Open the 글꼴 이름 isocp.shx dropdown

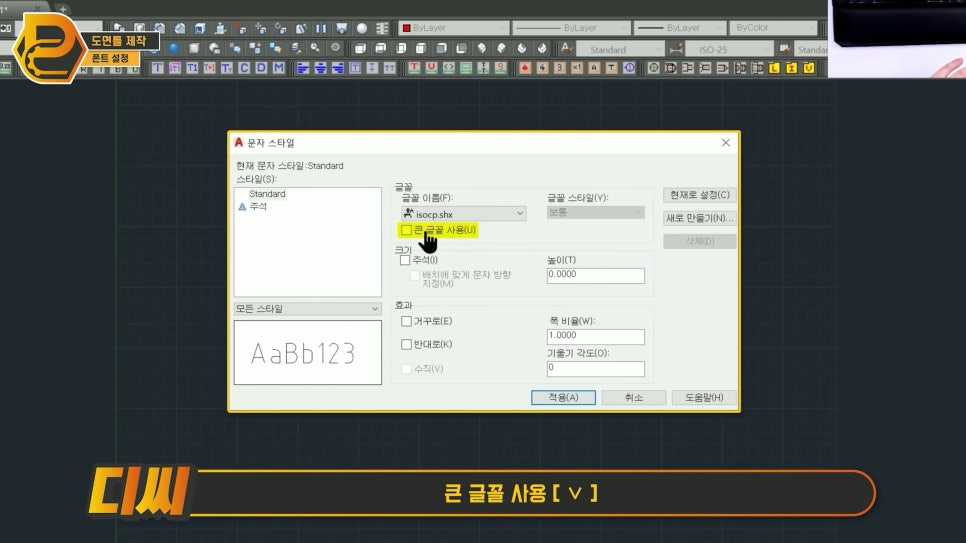pos(463,214)
